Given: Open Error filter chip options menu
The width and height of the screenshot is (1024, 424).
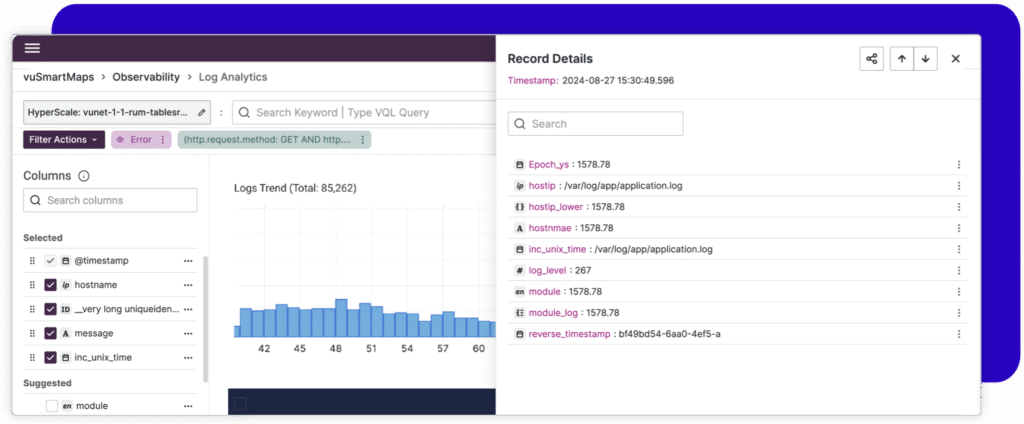Looking at the screenshot, I should tap(163, 140).
